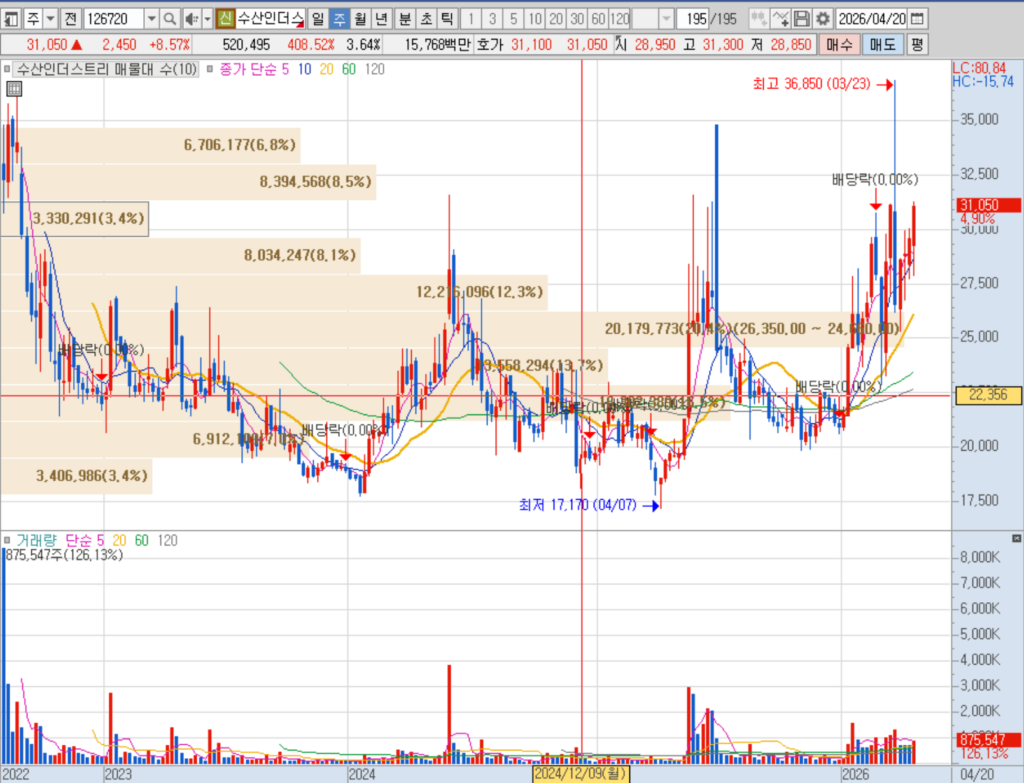Select the monthly 월 chart period
1024x783 pixels.
tap(360, 18)
